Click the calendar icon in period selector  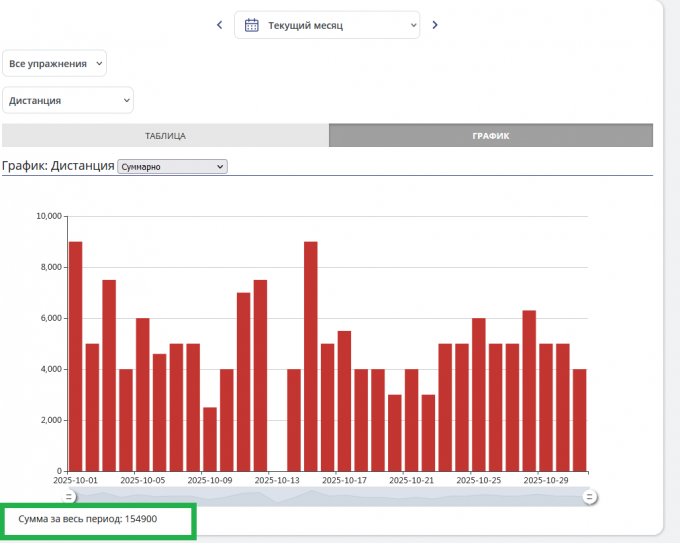[252, 25]
